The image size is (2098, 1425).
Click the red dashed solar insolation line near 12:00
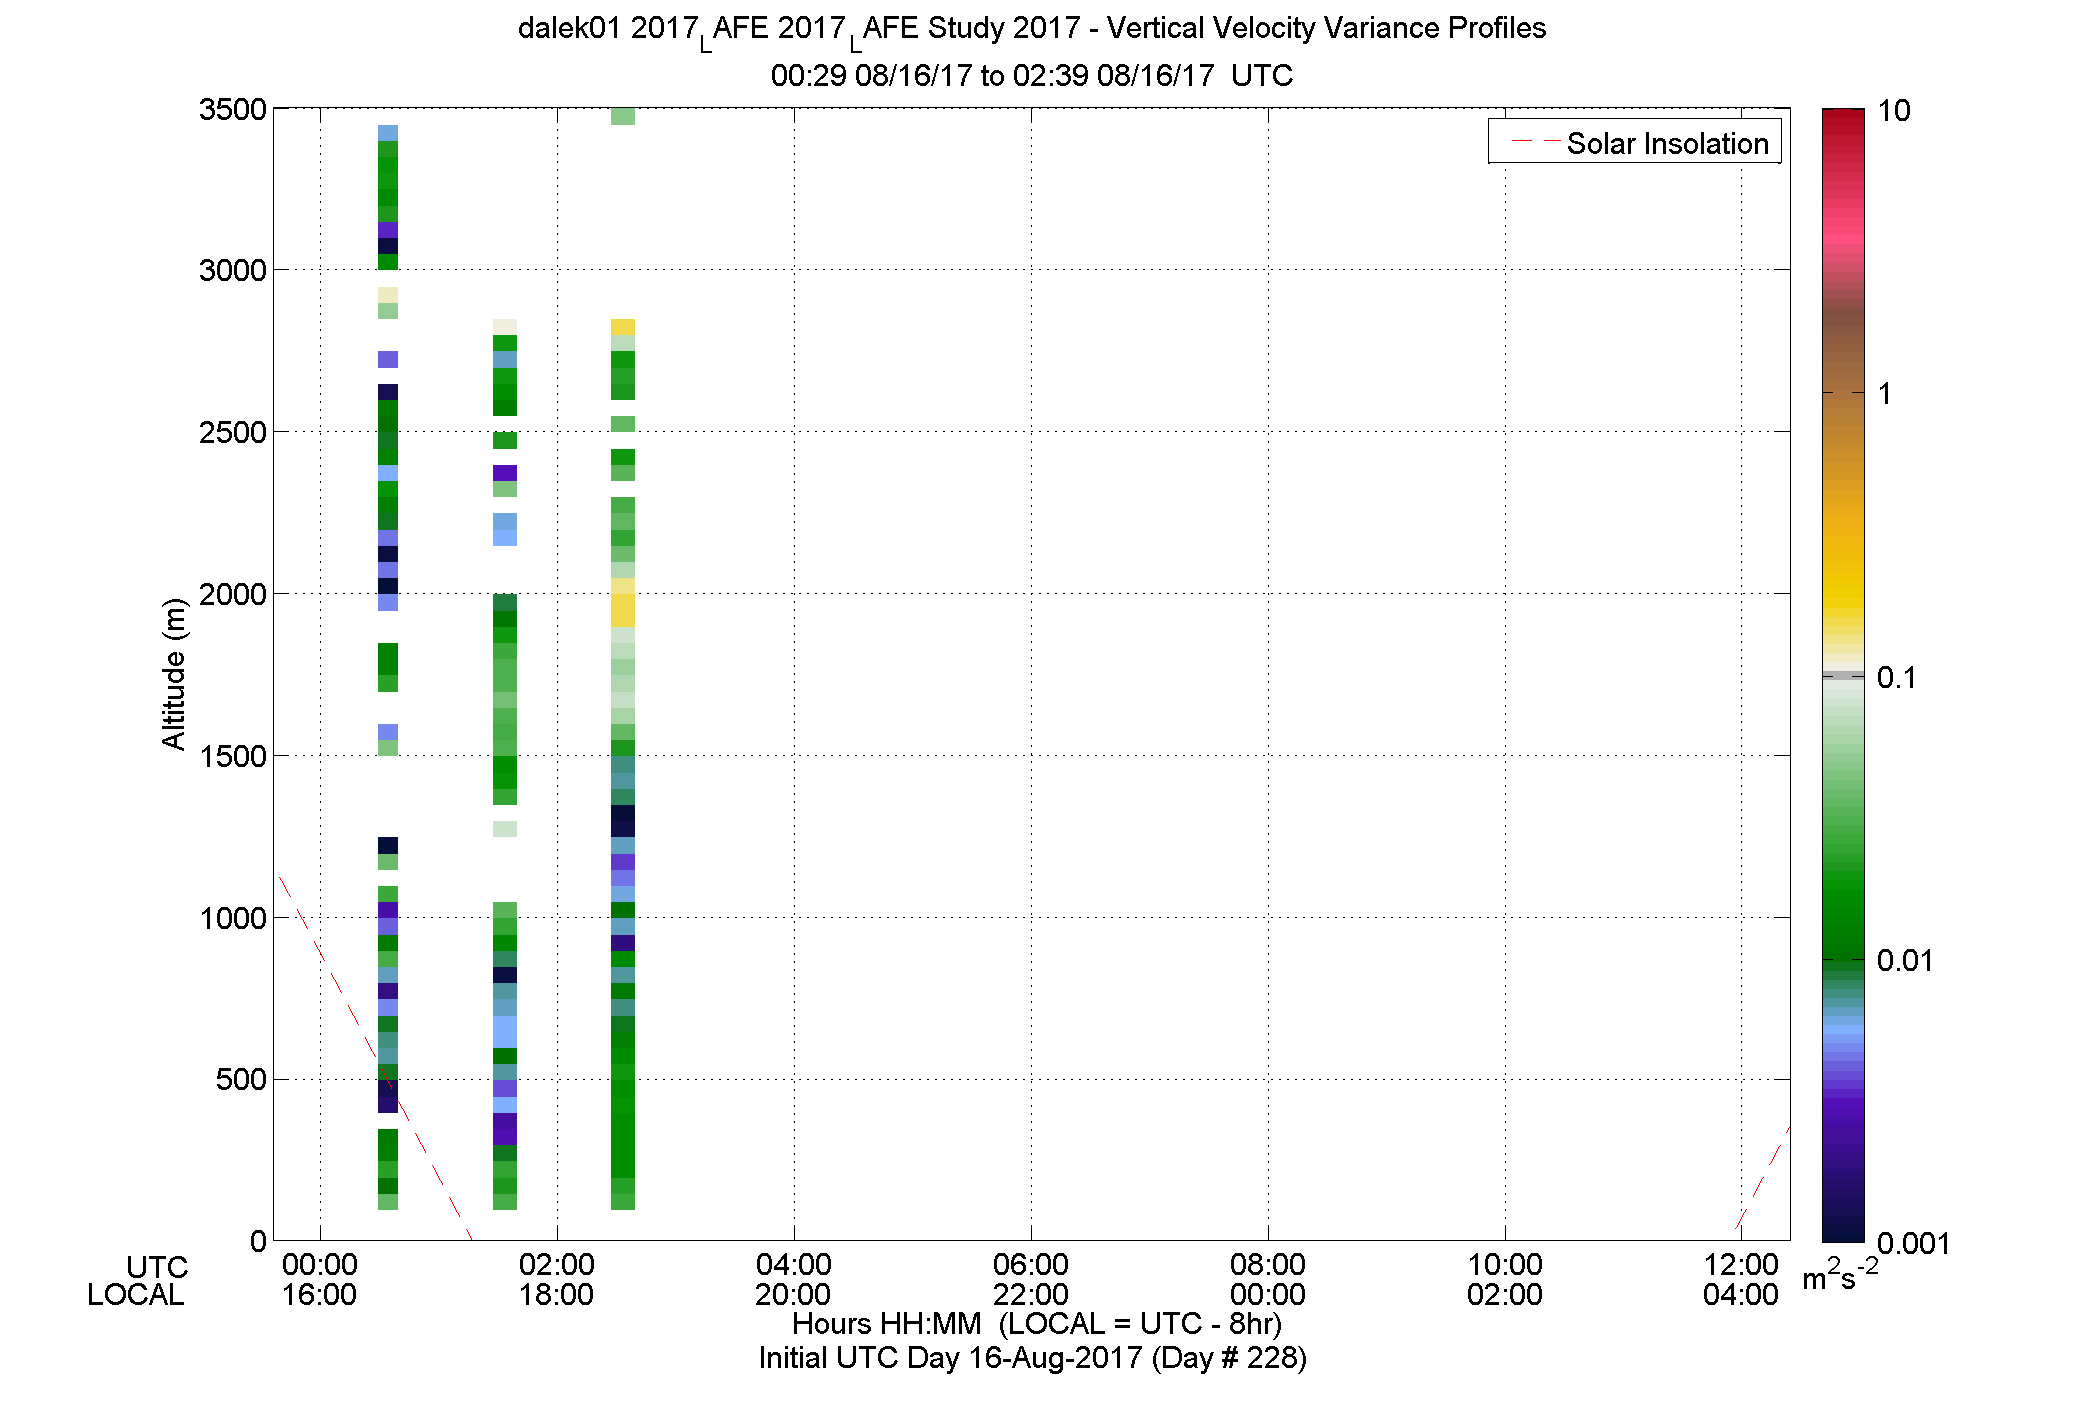pos(1762,1177)
